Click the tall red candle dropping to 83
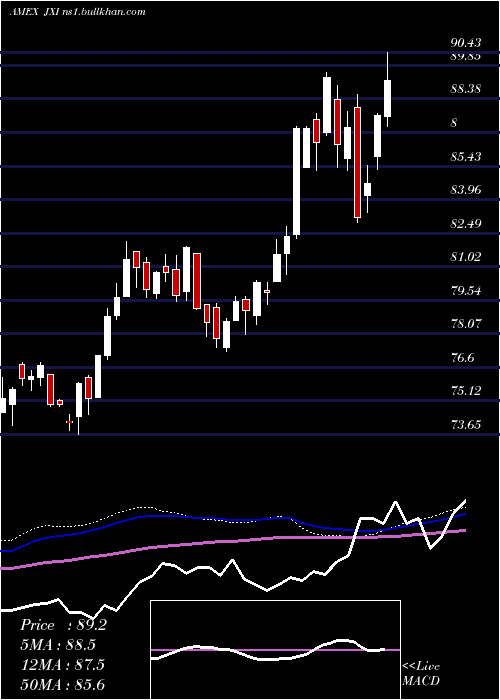The height and width of the screenshot is (700, 500). tap(357, 162)
